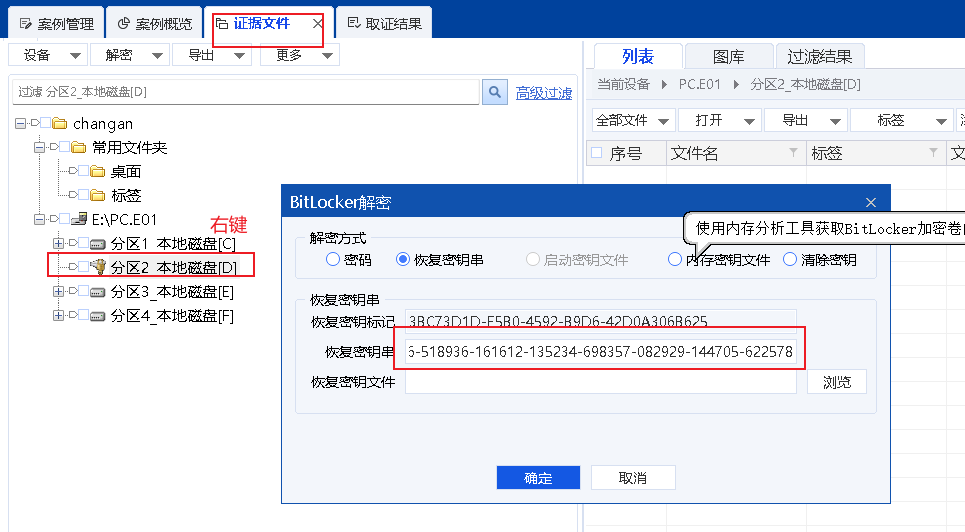This screenshot has height=532, width=965.
Task: Click the 取消 button in BitLocker dialog
Action: 633,478
